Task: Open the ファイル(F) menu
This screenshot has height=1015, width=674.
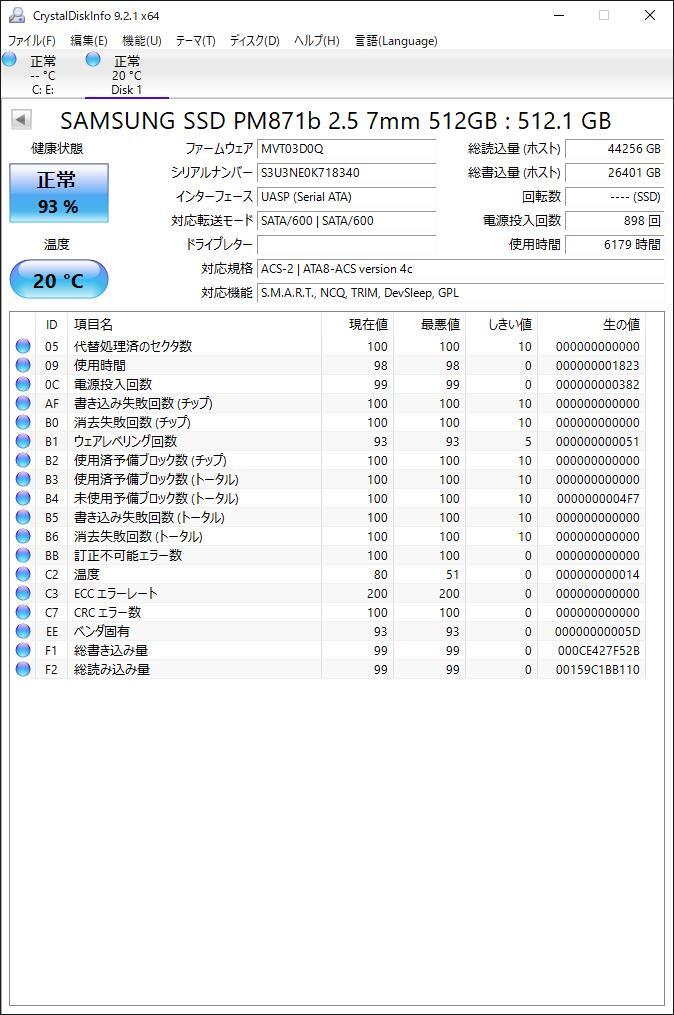Action: tap(31, 41)
